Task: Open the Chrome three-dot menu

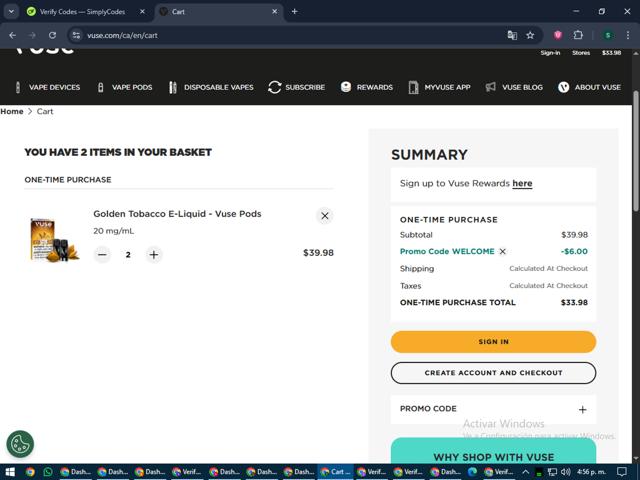Action: 628,36
